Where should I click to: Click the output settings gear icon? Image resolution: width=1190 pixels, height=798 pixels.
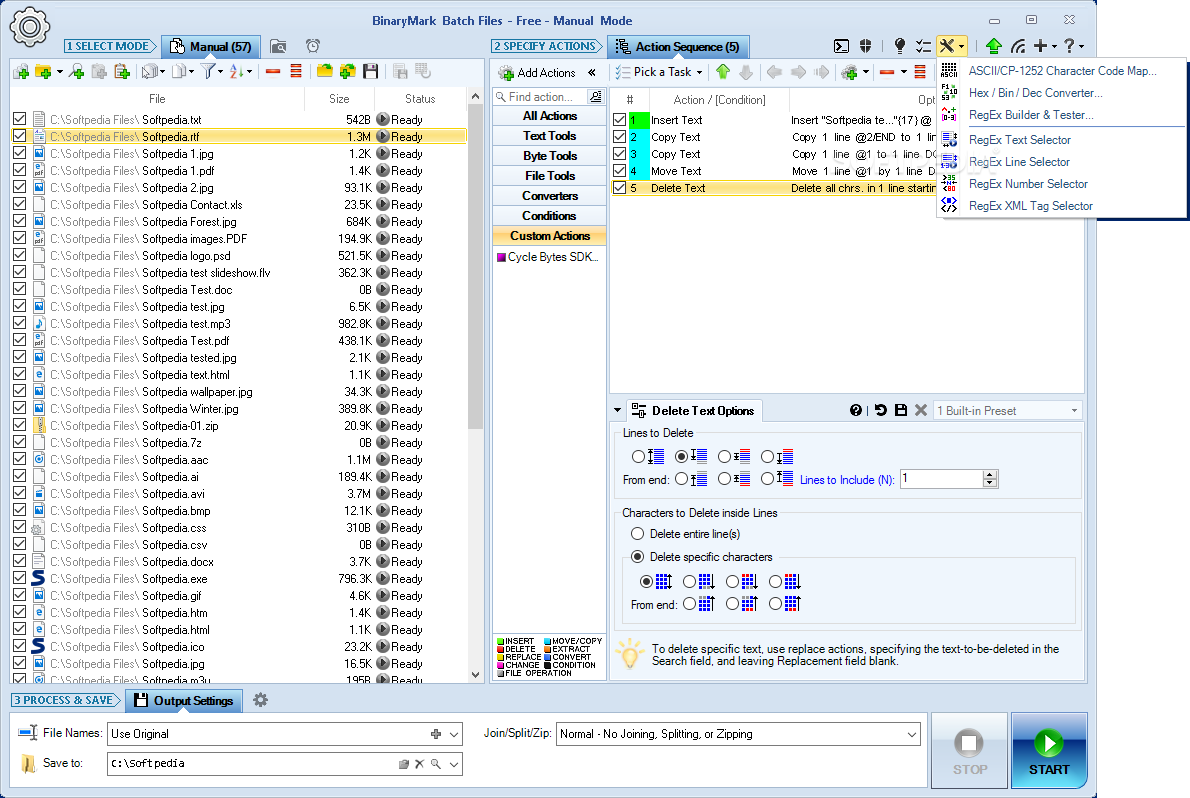(x=260, y=700)
